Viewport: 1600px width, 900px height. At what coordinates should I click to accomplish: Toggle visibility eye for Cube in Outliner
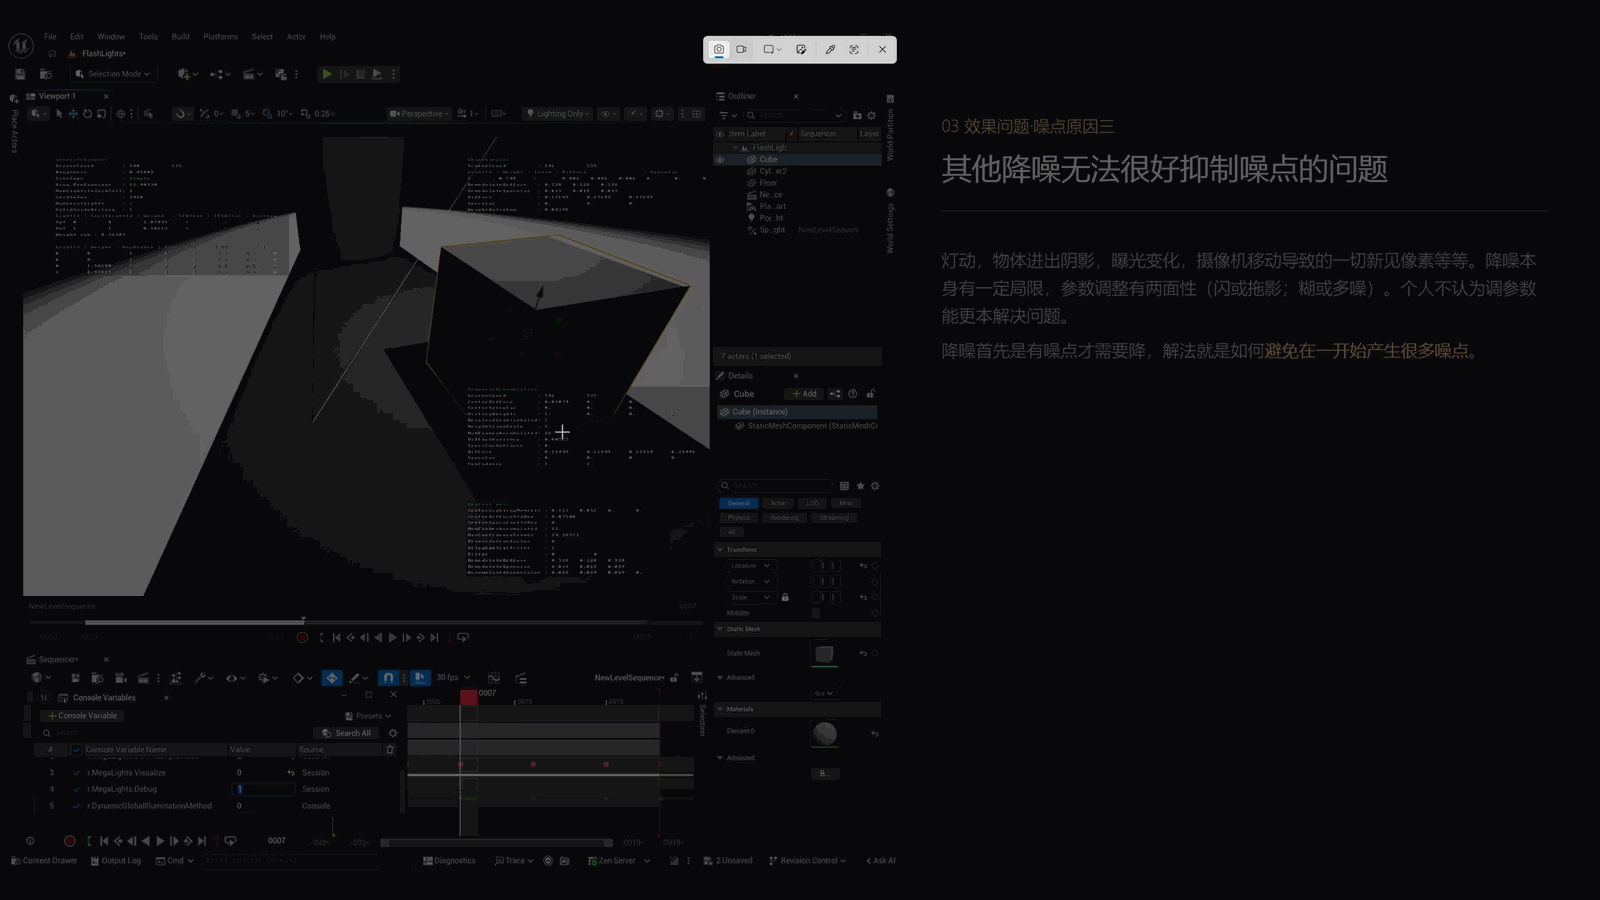coord(719,159)
